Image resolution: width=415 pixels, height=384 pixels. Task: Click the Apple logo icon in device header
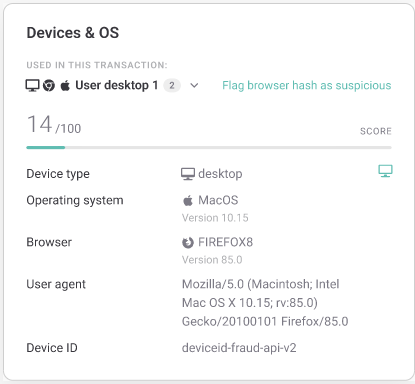(65, 86)
